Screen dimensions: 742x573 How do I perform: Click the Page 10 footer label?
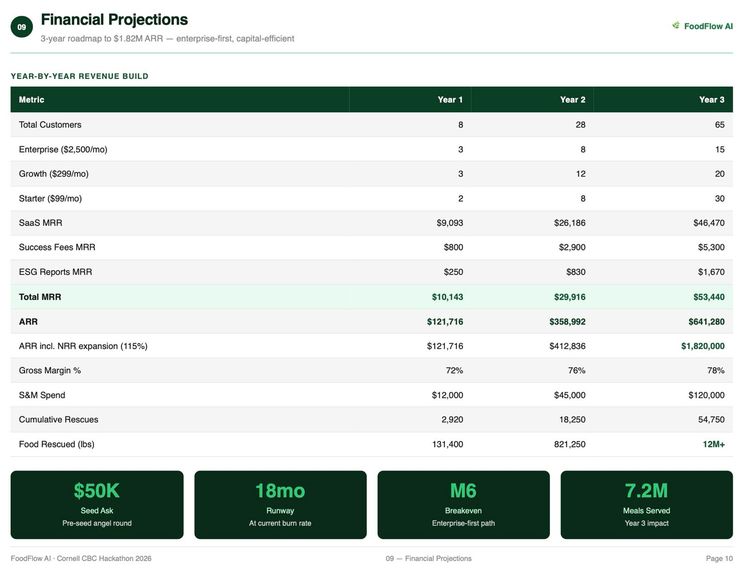[x=719, y=559]
